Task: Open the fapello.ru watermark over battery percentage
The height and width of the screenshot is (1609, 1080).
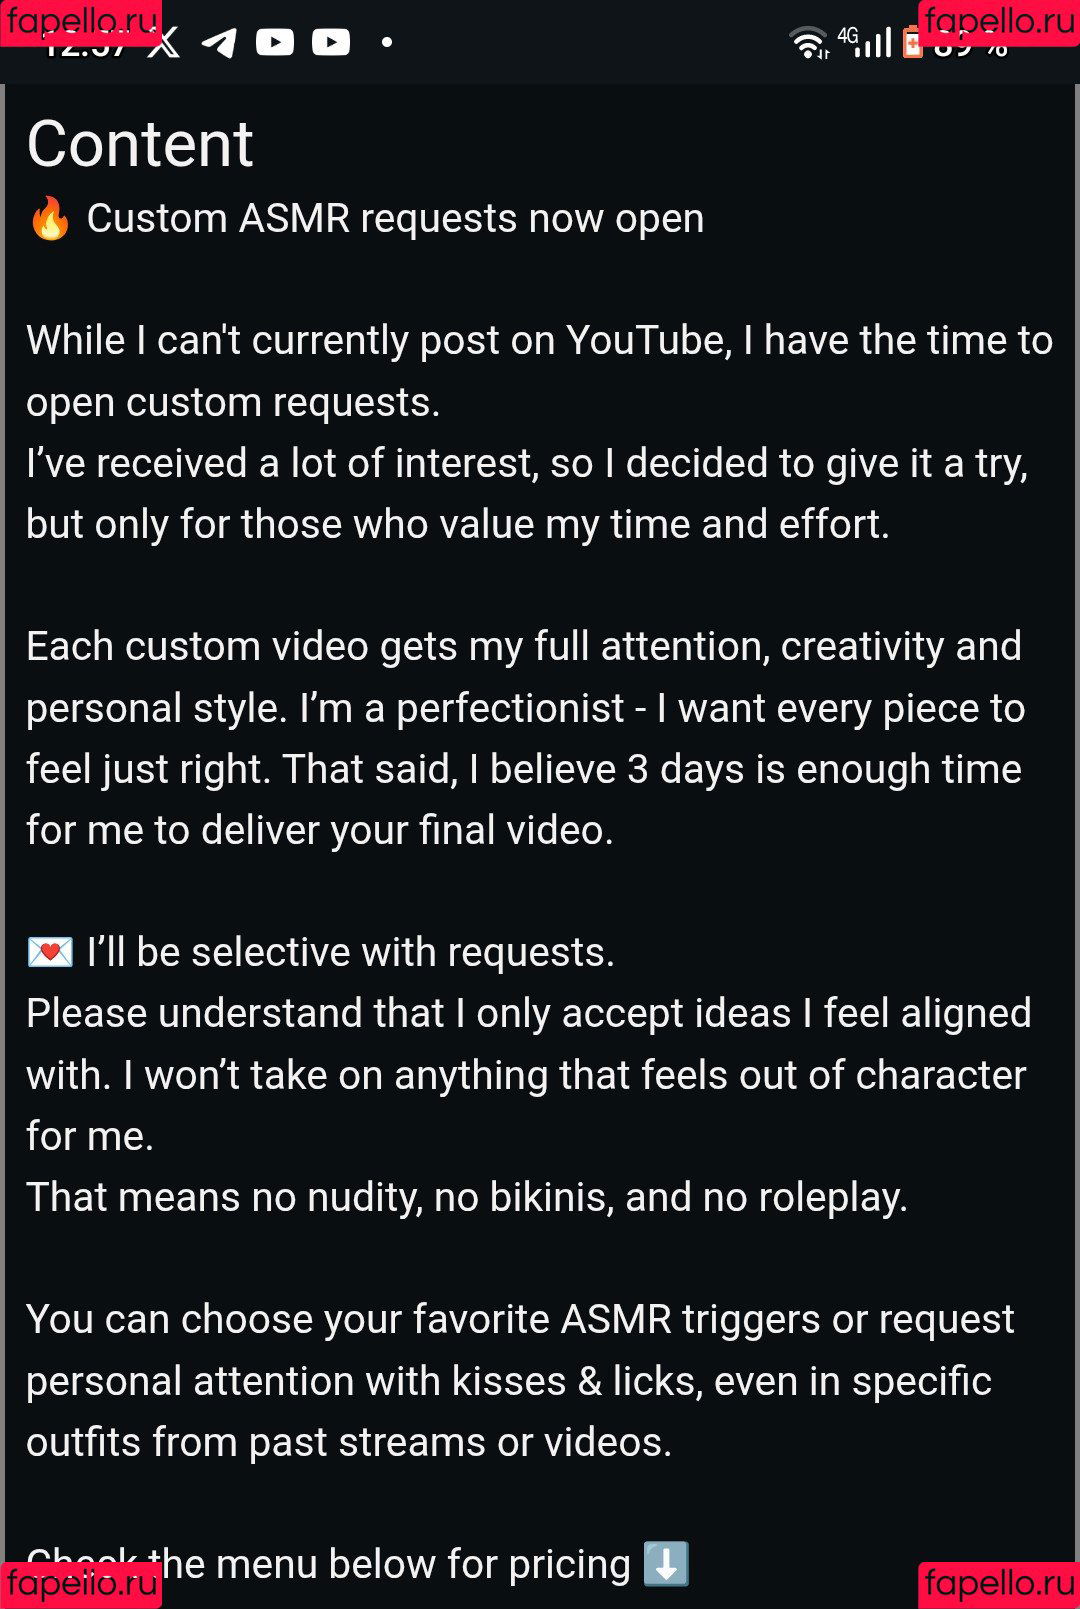Action: (999, 22)
